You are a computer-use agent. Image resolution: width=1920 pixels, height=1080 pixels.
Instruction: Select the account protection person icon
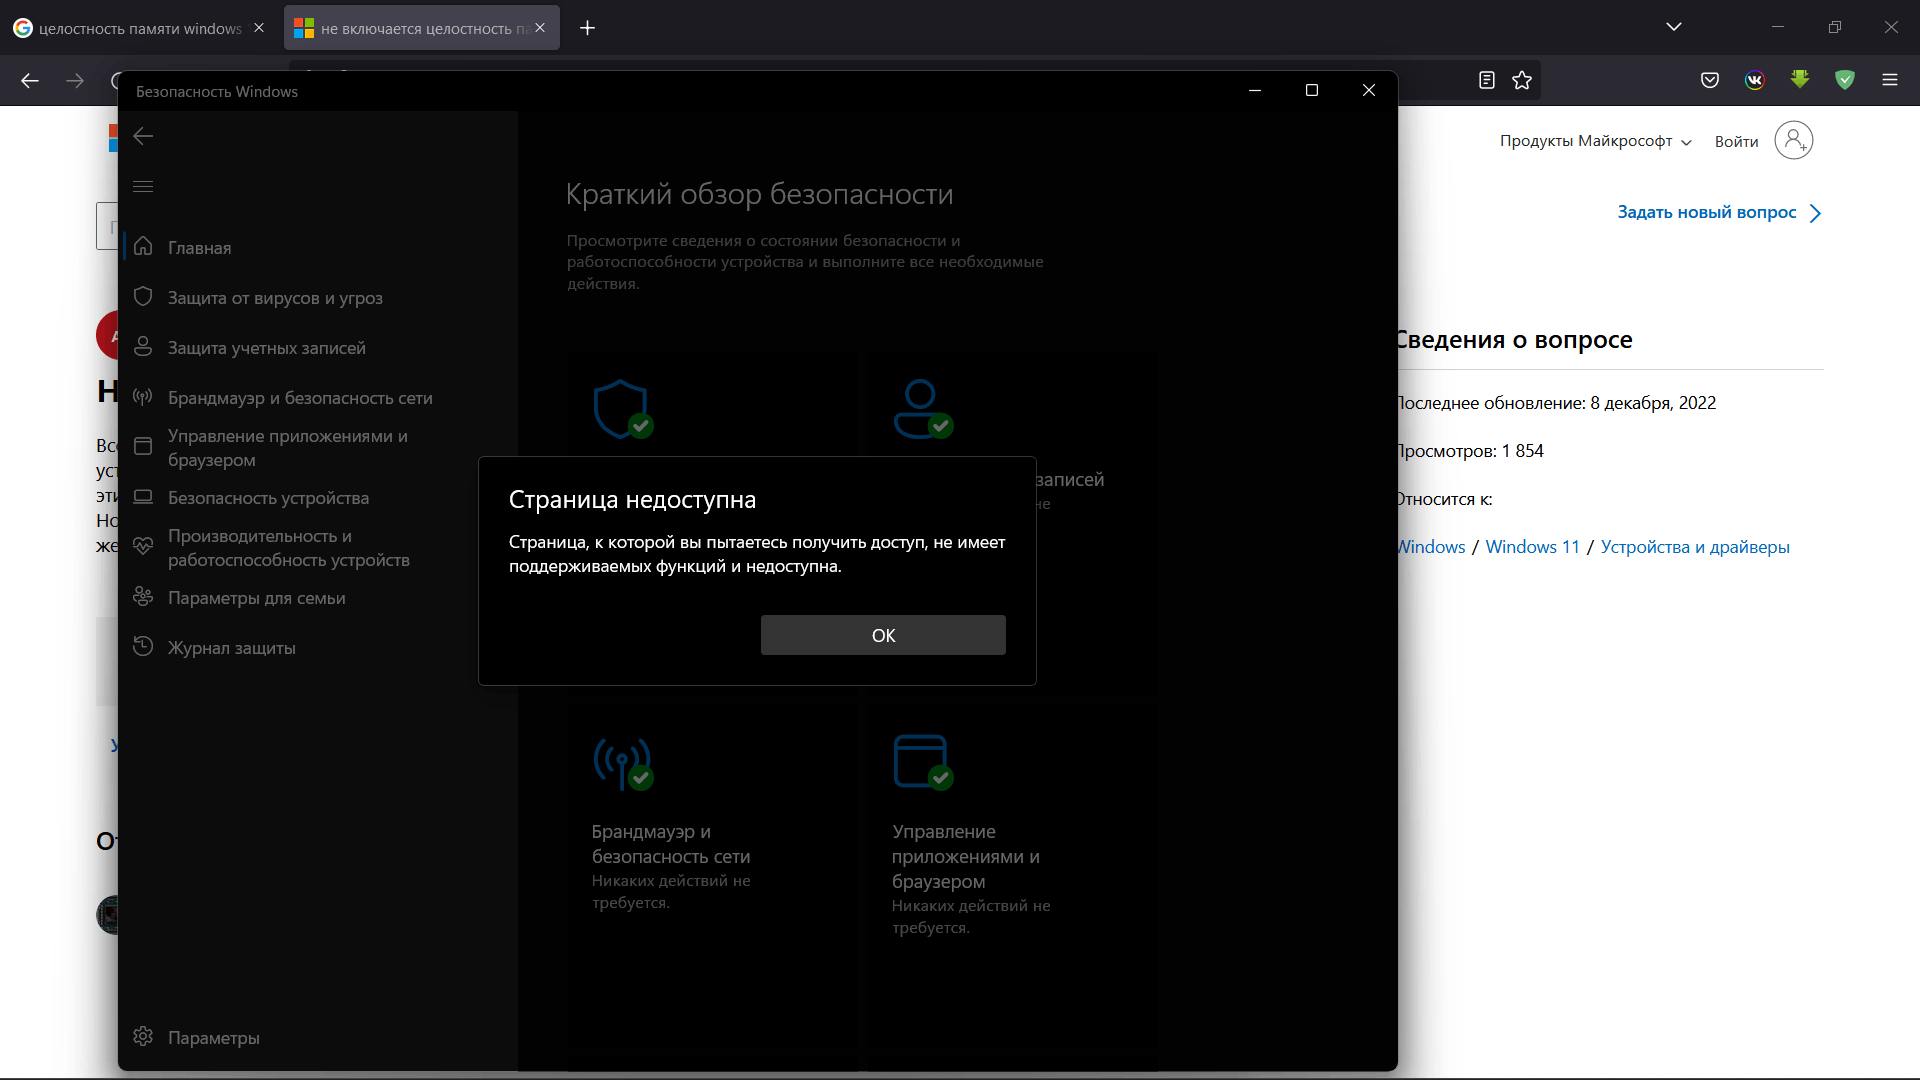pos(143,347)
